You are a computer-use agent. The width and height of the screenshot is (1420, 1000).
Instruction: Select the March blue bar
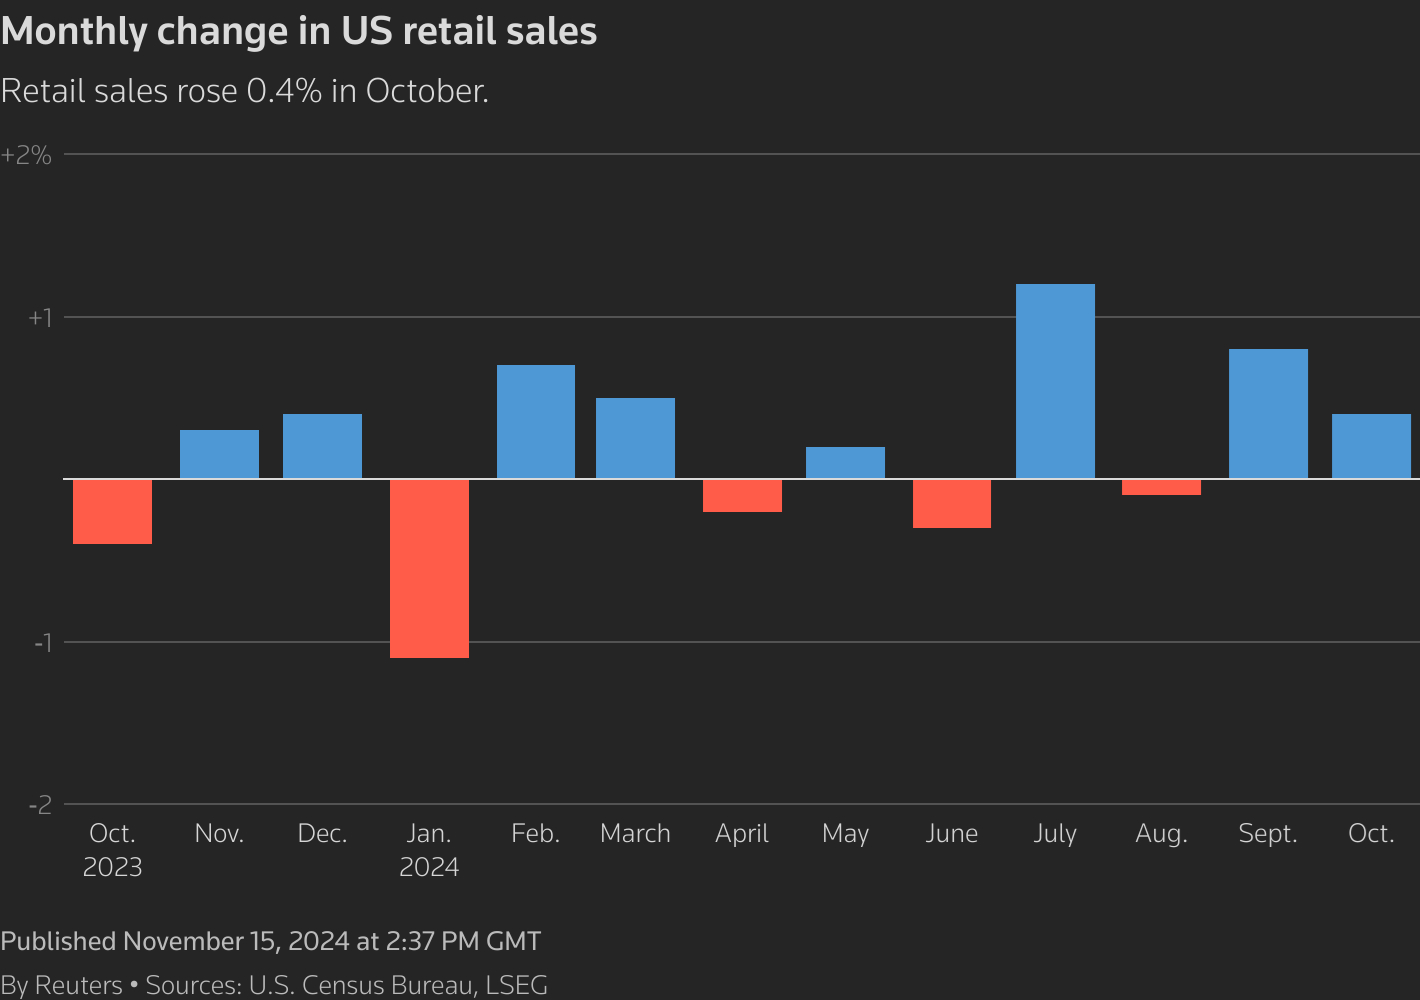[x=635, y=438]
